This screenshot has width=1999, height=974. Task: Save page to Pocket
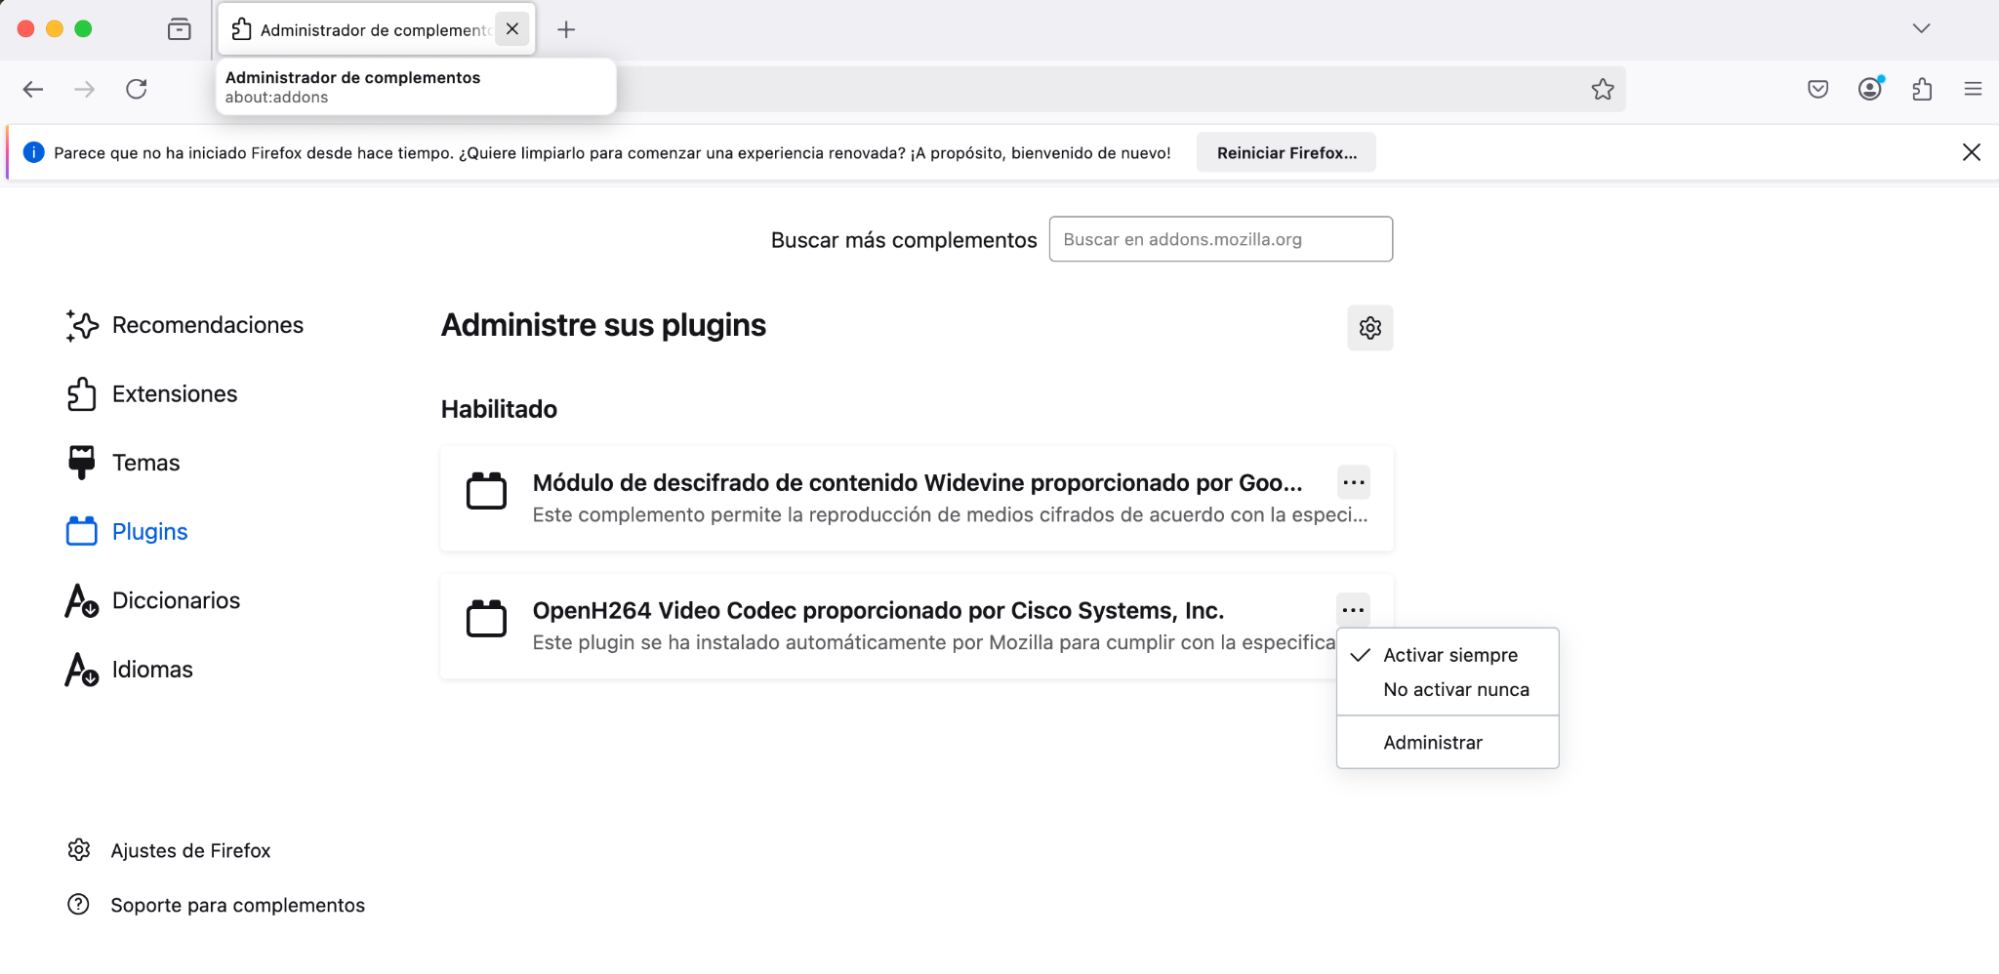pyautogui.click(x=1817, y=89)
